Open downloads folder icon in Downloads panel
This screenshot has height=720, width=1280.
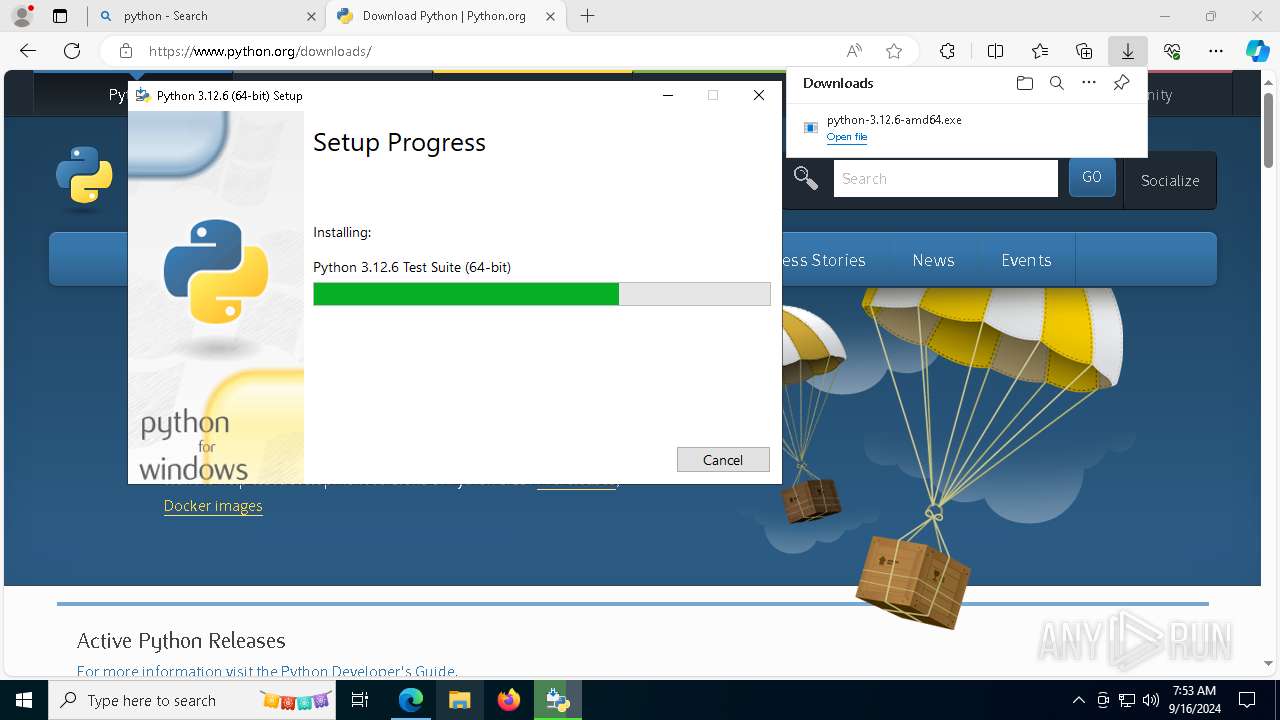[1024, 83]
